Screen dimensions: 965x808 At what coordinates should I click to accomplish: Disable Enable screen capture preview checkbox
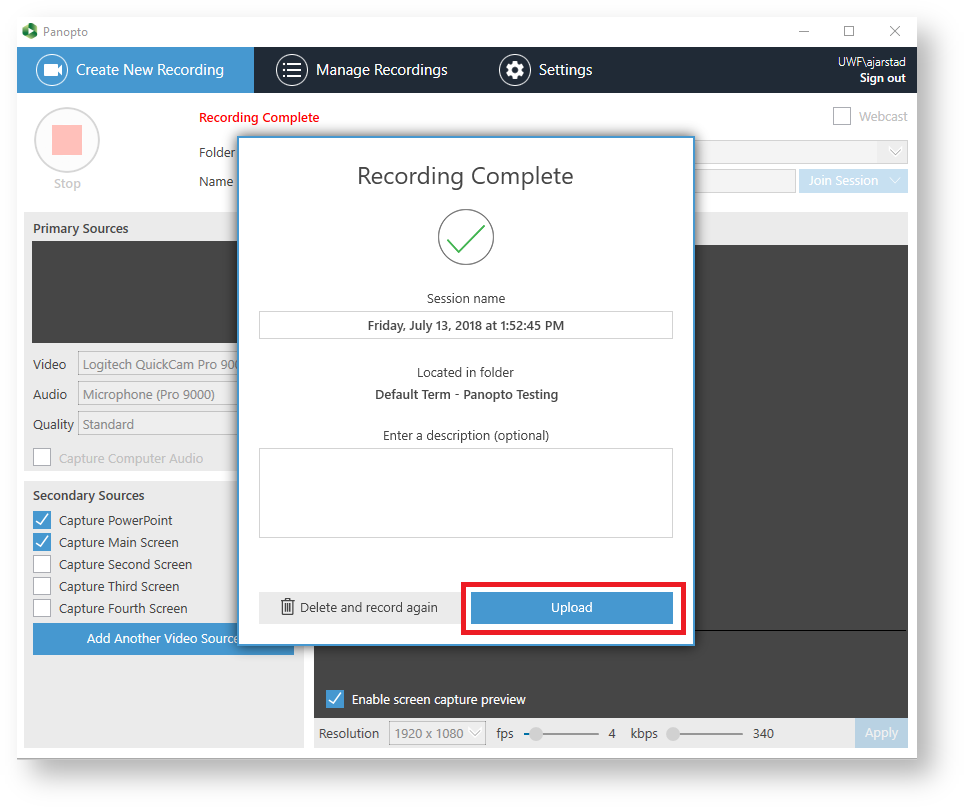click(x=335, y=699)
